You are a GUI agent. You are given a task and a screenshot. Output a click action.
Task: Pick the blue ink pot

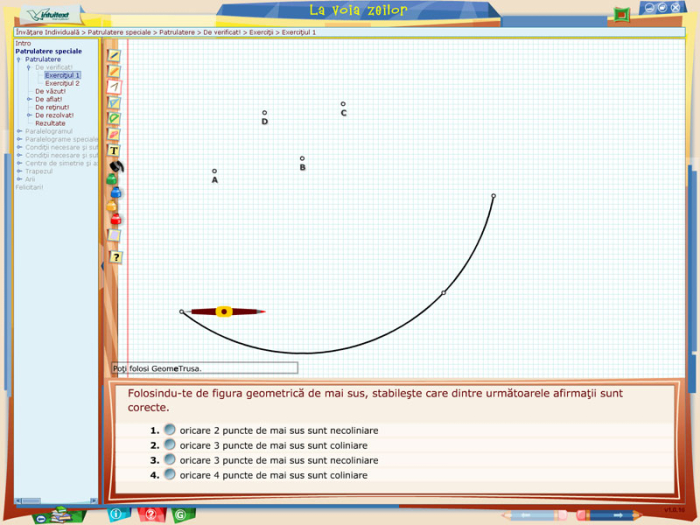pos(116,192)
